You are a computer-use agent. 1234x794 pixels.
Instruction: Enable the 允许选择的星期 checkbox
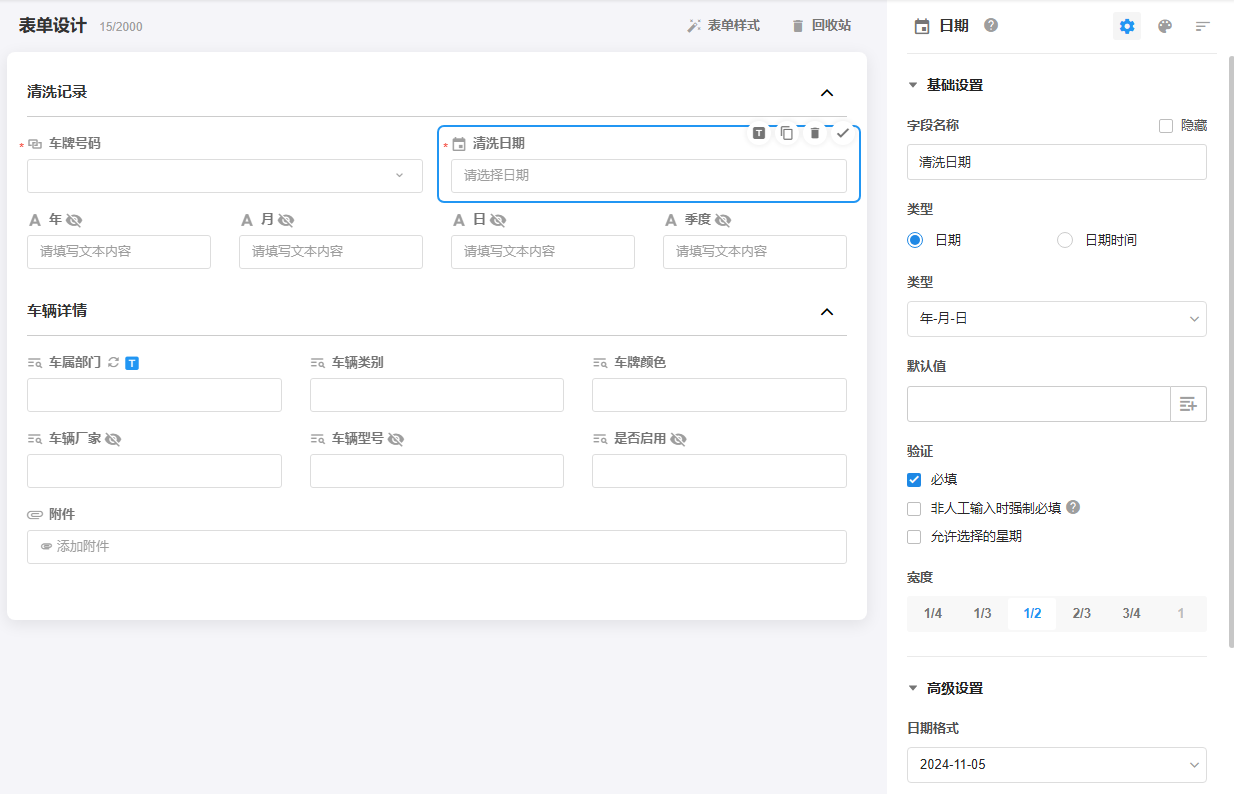[x=914, y=537]
